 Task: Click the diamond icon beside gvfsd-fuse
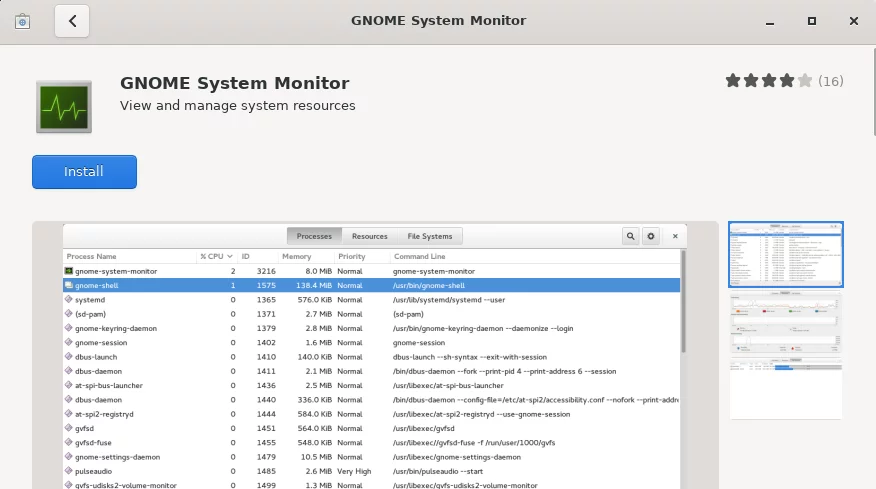(x=69, y=442)
